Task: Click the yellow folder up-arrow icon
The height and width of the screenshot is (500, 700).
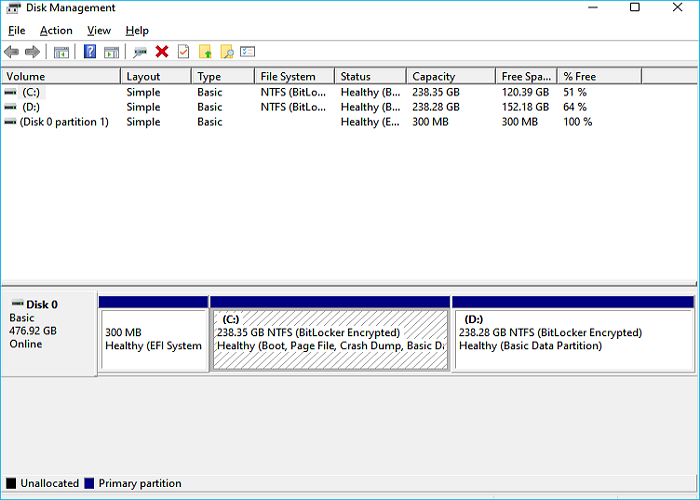Action: [205, 52]
